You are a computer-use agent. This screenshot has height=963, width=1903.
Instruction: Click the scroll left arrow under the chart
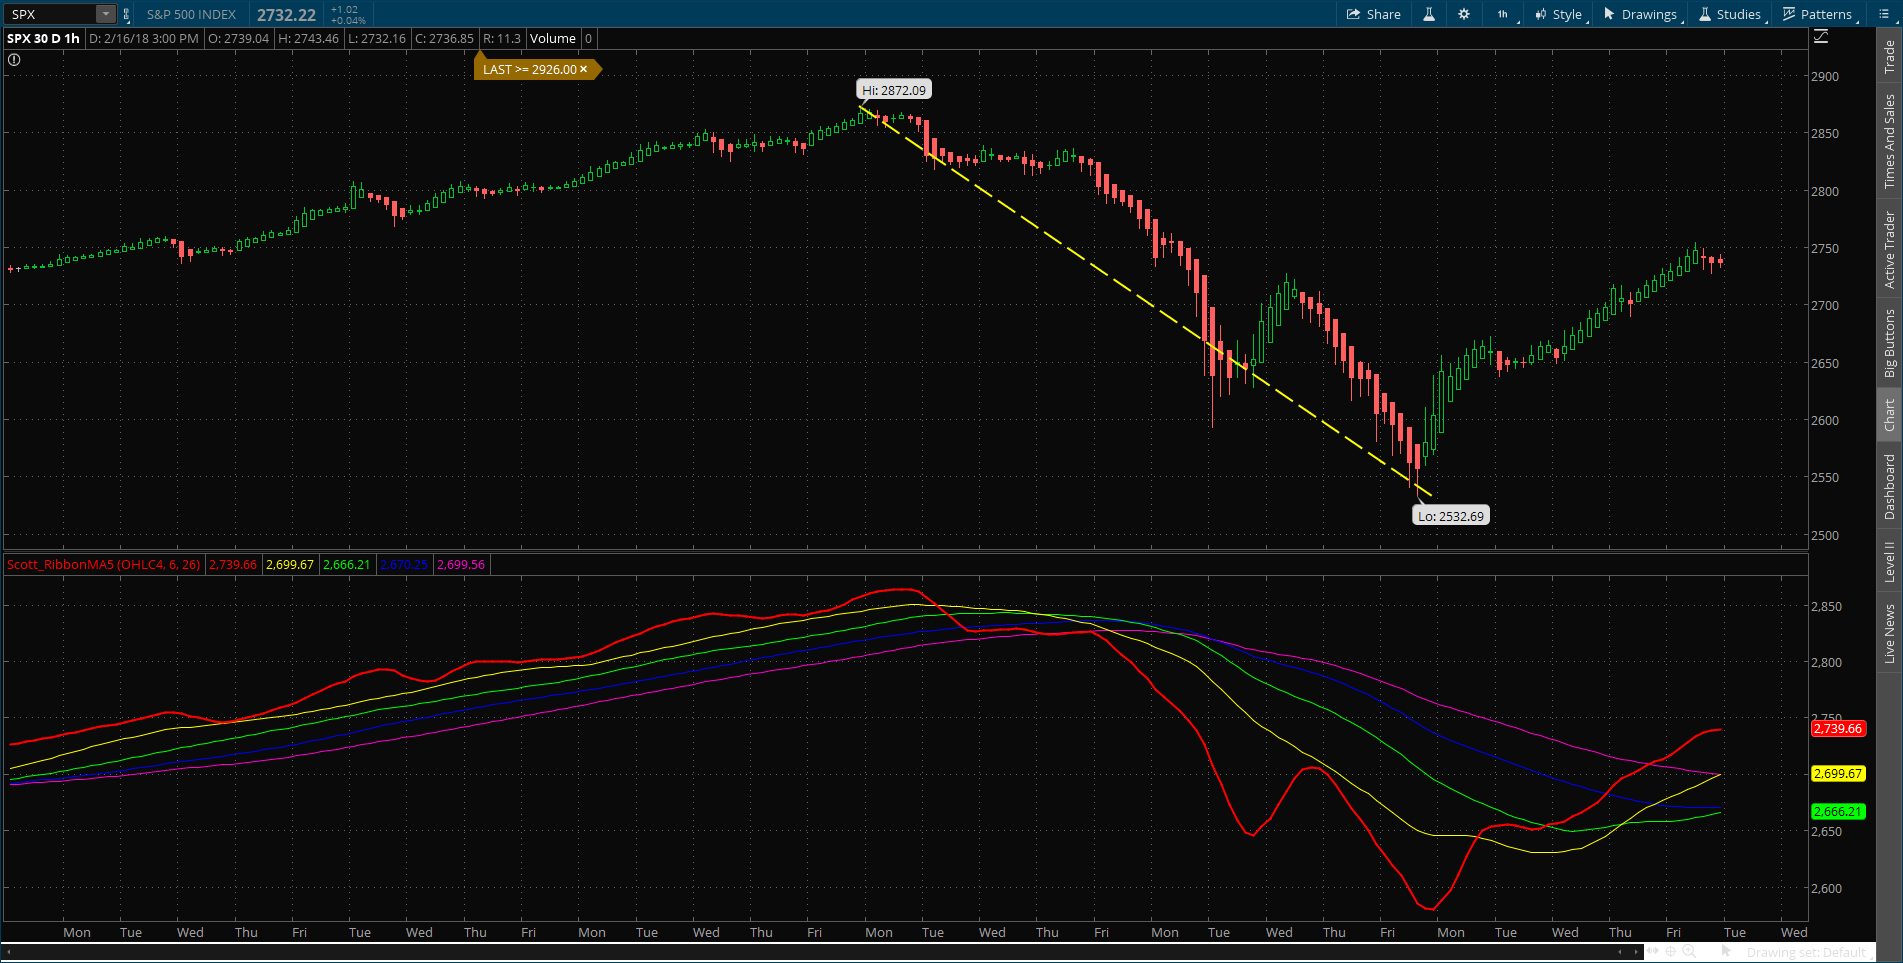7,951
